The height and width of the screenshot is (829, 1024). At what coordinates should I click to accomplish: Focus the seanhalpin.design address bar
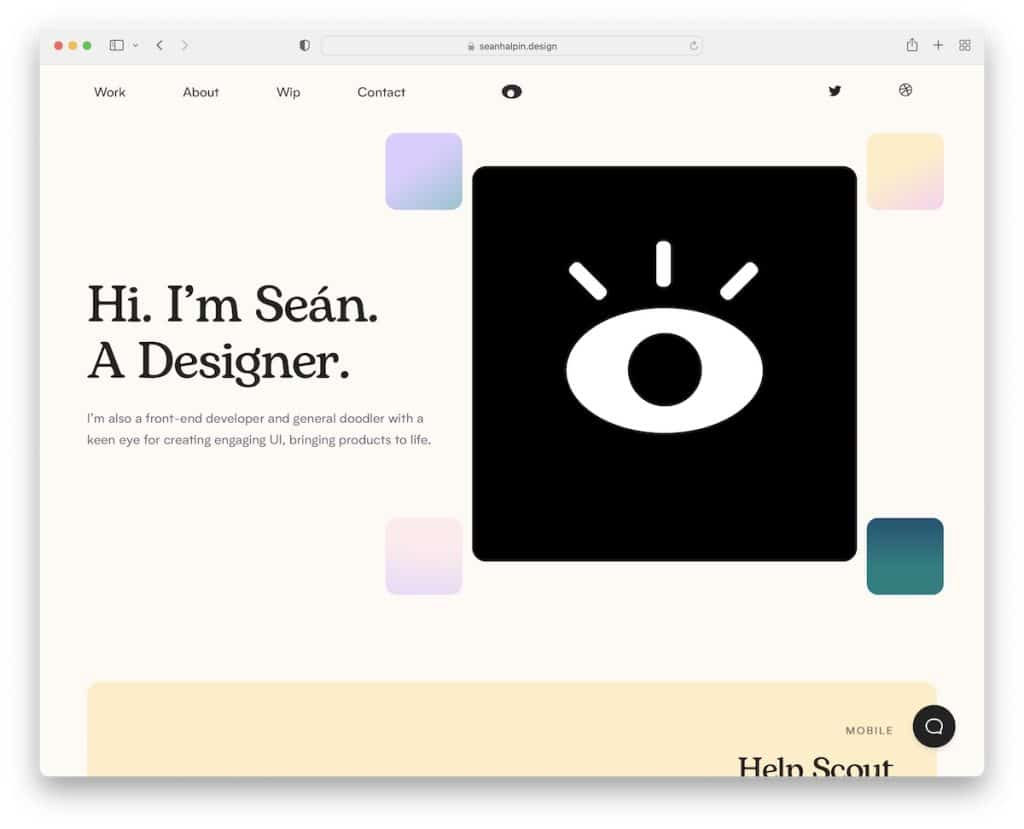click(512, 46)
